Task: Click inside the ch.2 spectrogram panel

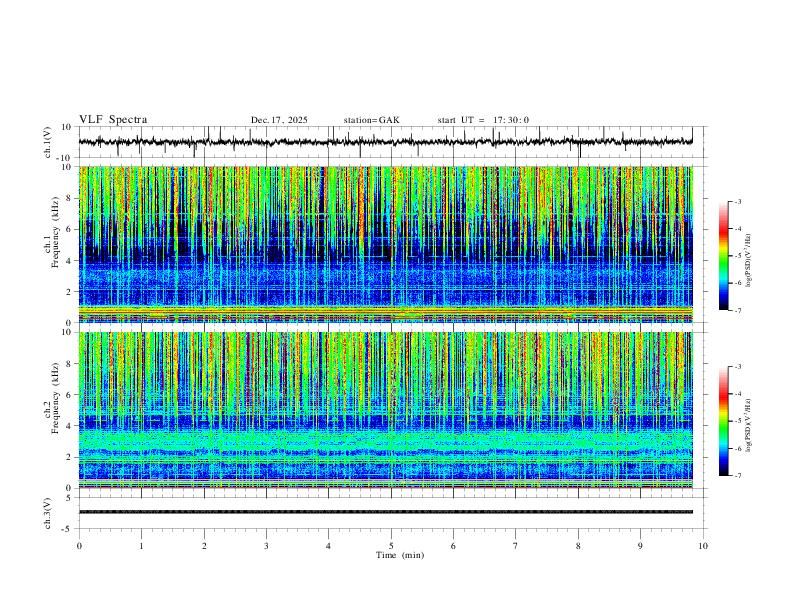Action: coord(385,410)
